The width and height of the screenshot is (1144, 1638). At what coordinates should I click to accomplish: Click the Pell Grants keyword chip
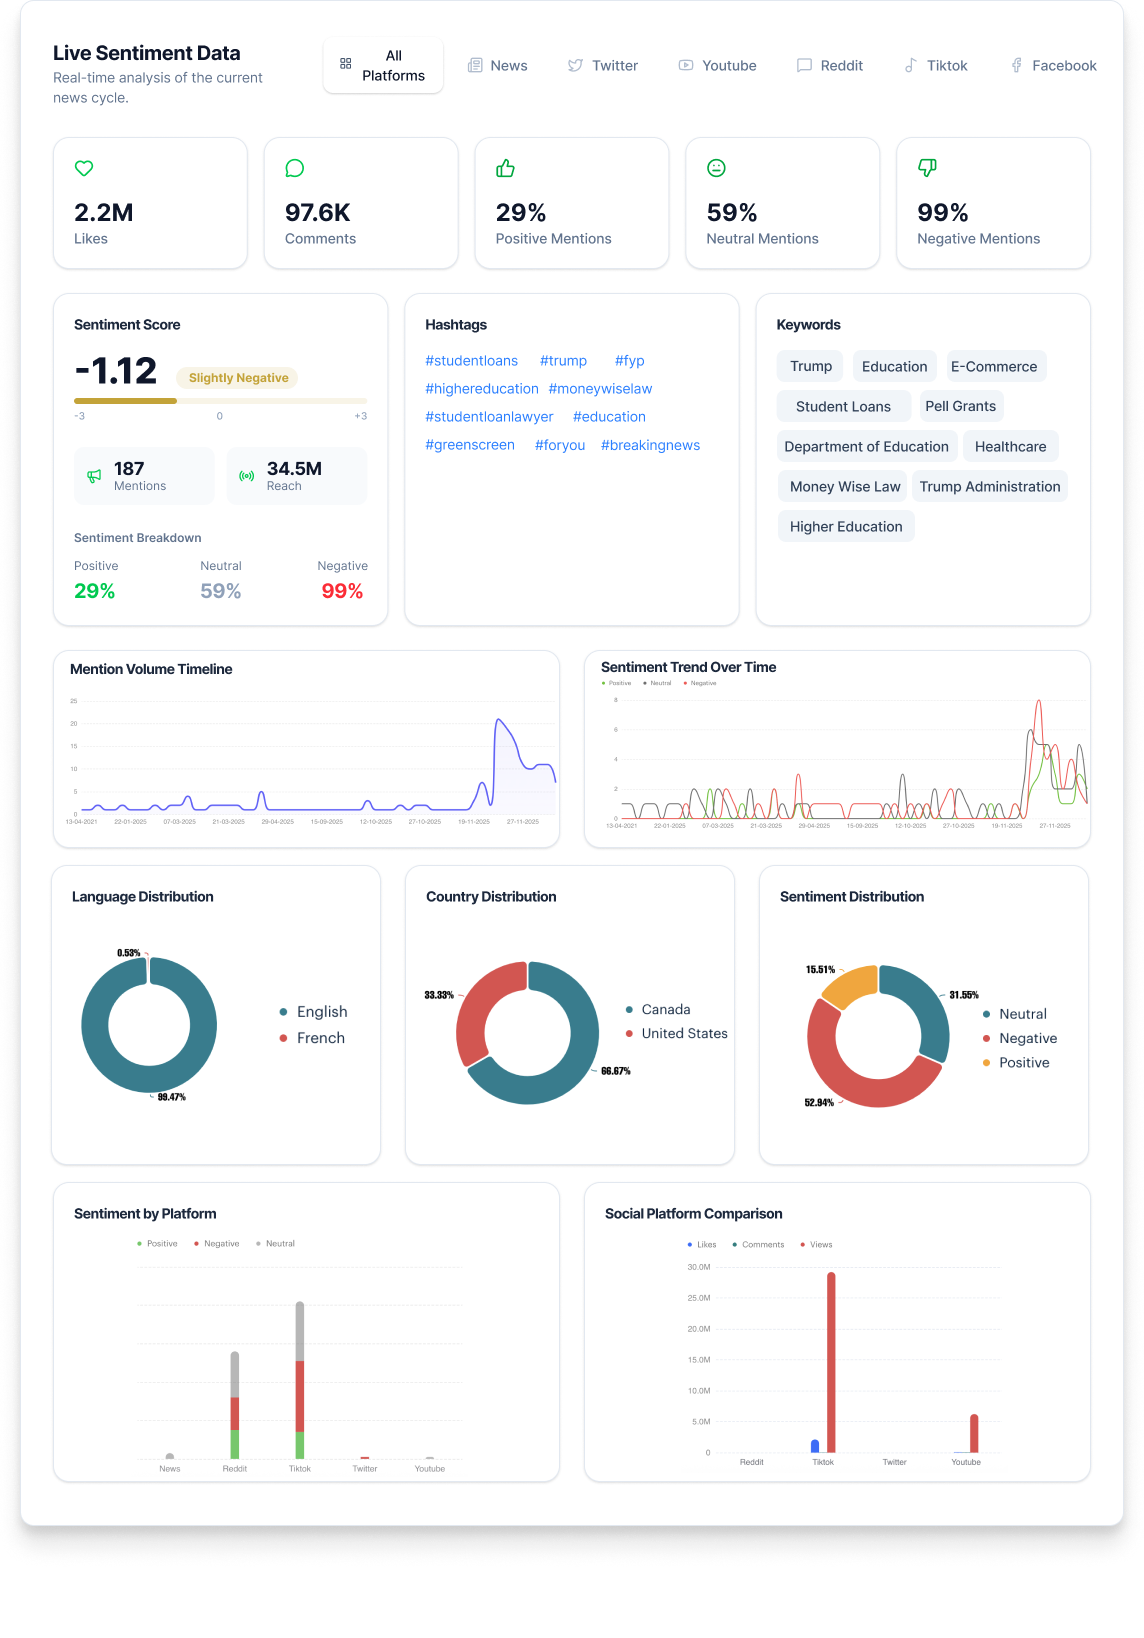960,406
